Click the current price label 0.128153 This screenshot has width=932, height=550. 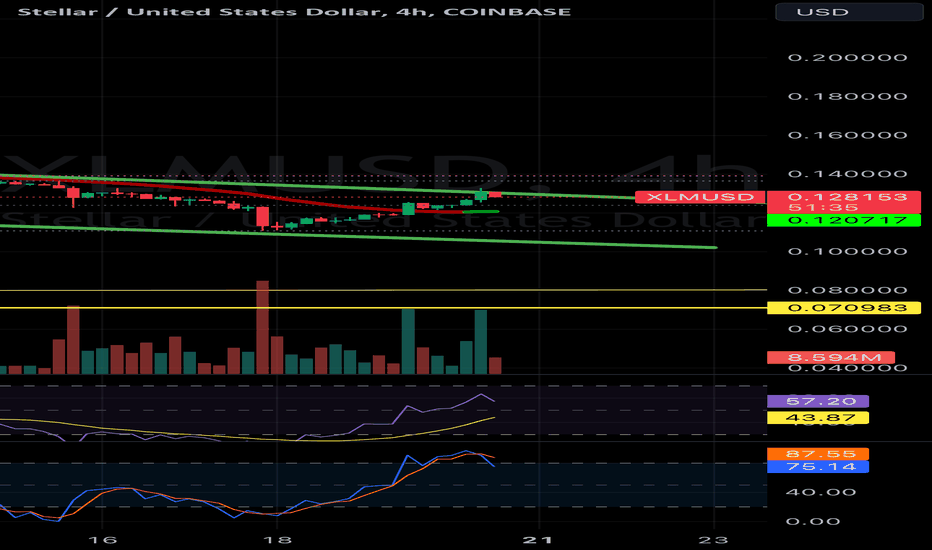[x=847, y=197]
